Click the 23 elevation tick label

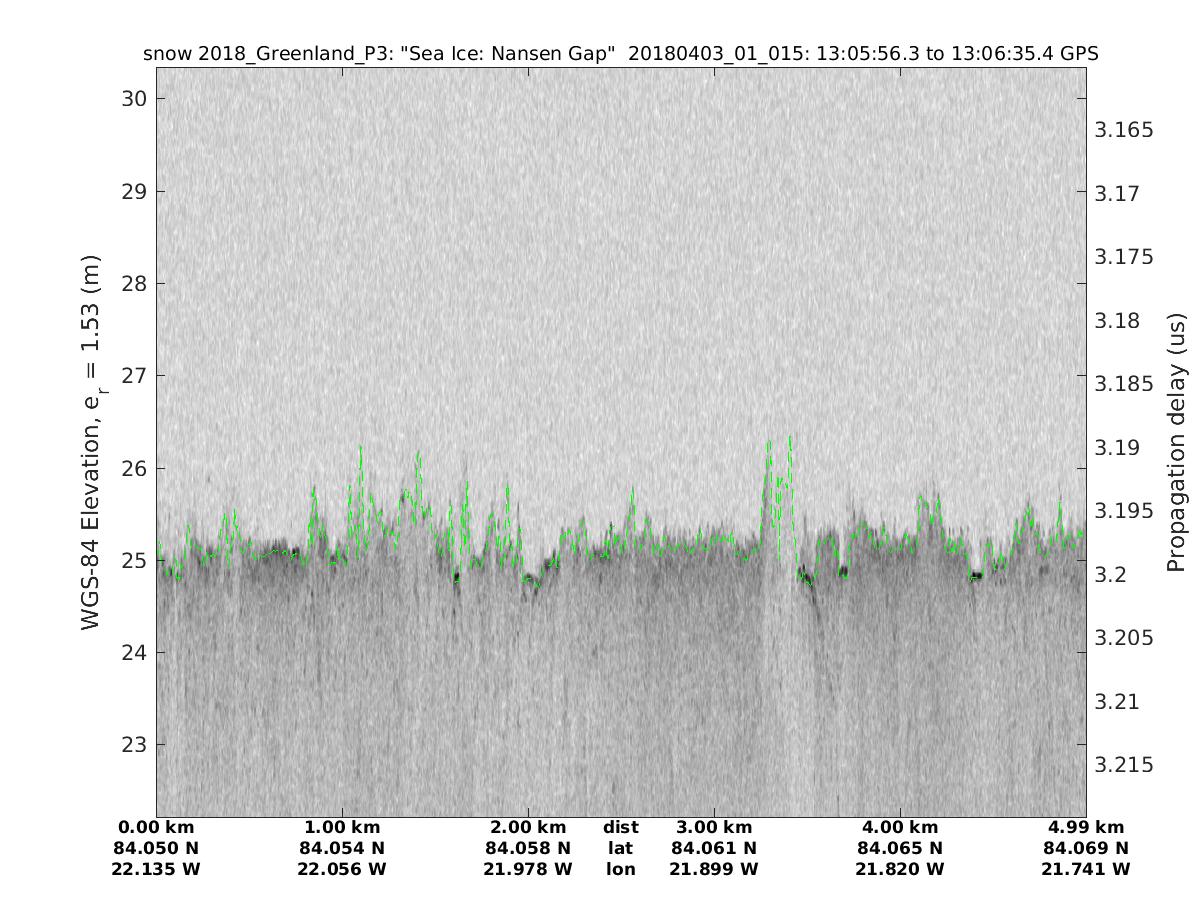click(x=133, y=745)
